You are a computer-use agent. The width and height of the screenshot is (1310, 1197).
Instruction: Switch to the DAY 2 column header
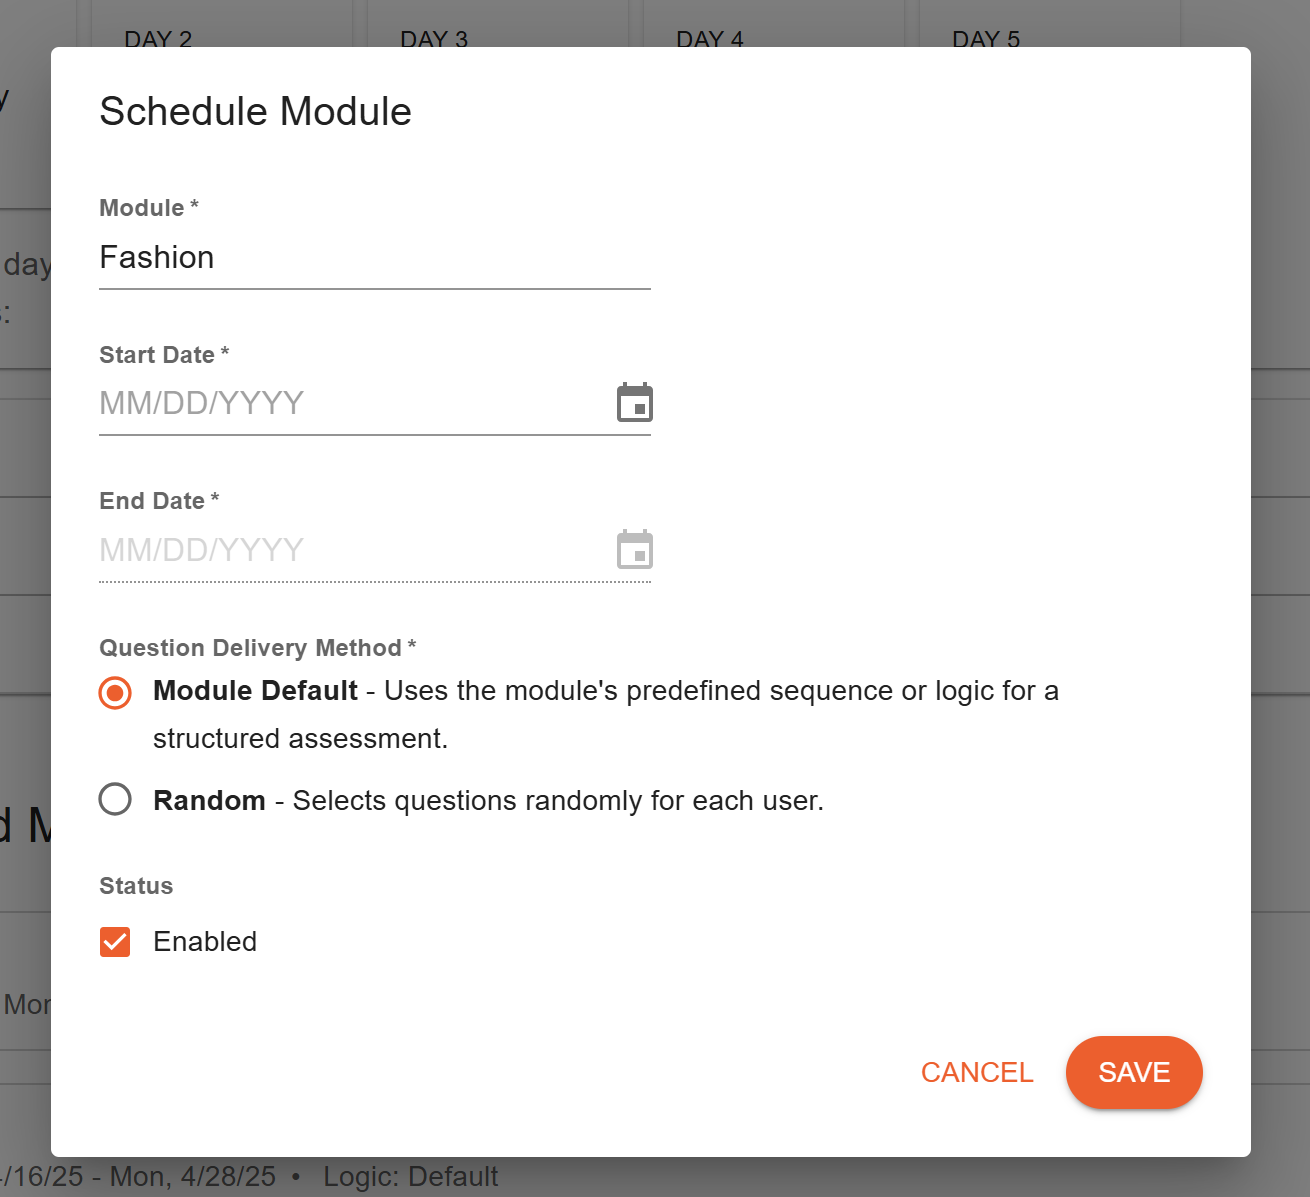[x=157, y=39]
